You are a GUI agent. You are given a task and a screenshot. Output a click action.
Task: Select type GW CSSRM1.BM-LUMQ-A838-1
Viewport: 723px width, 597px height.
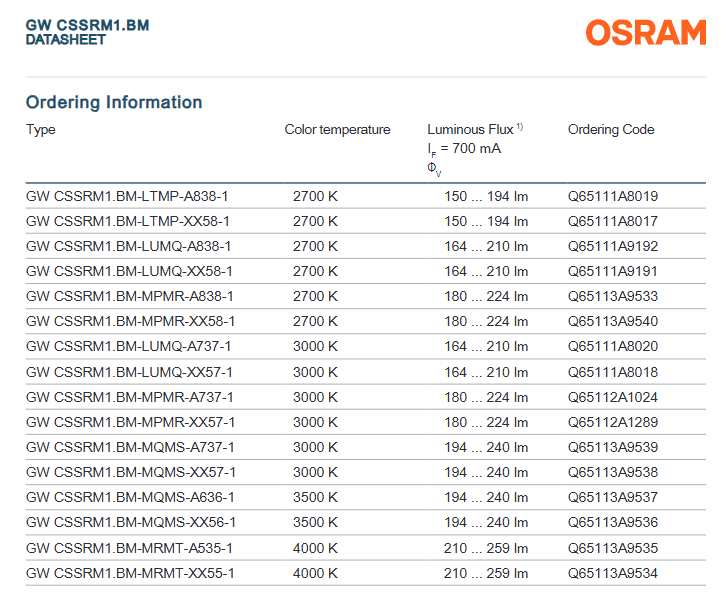pyautogui.click(x=129, y=246)
